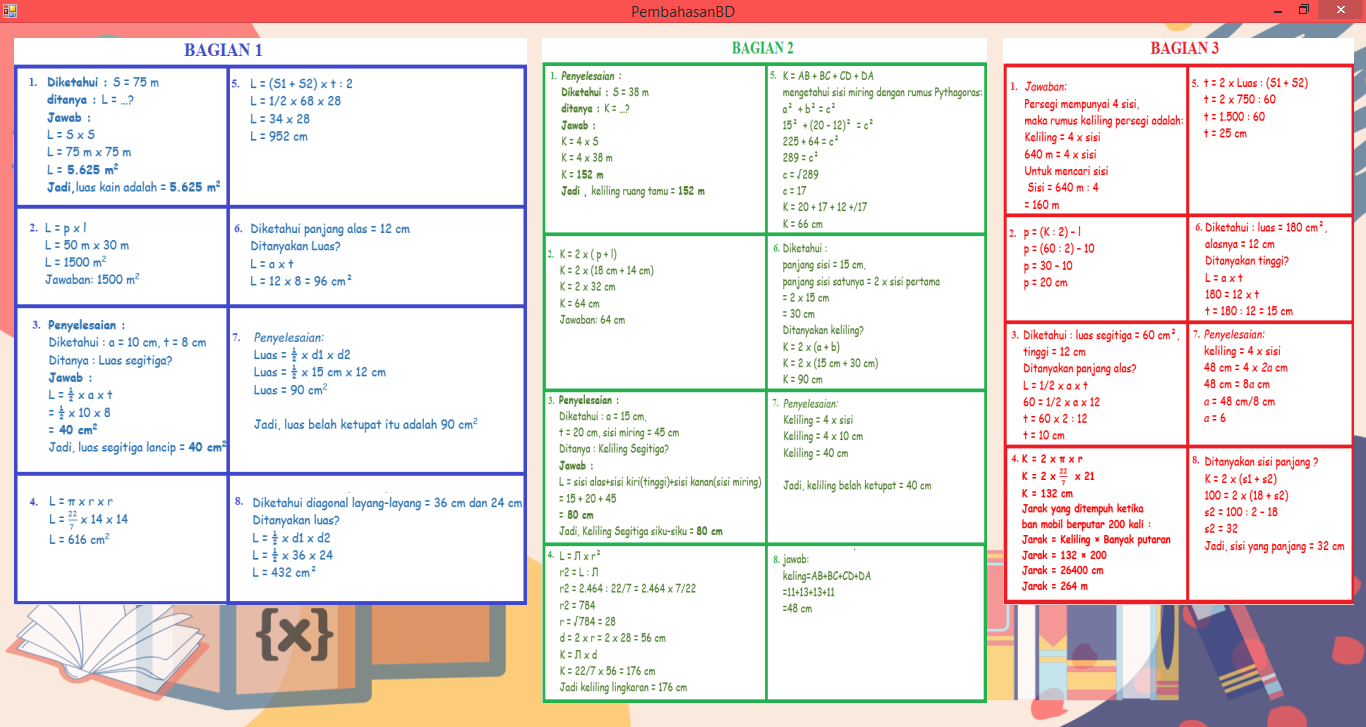Click the 'K = 66 cm' result

pyautogui.click(x=803, y=224)
